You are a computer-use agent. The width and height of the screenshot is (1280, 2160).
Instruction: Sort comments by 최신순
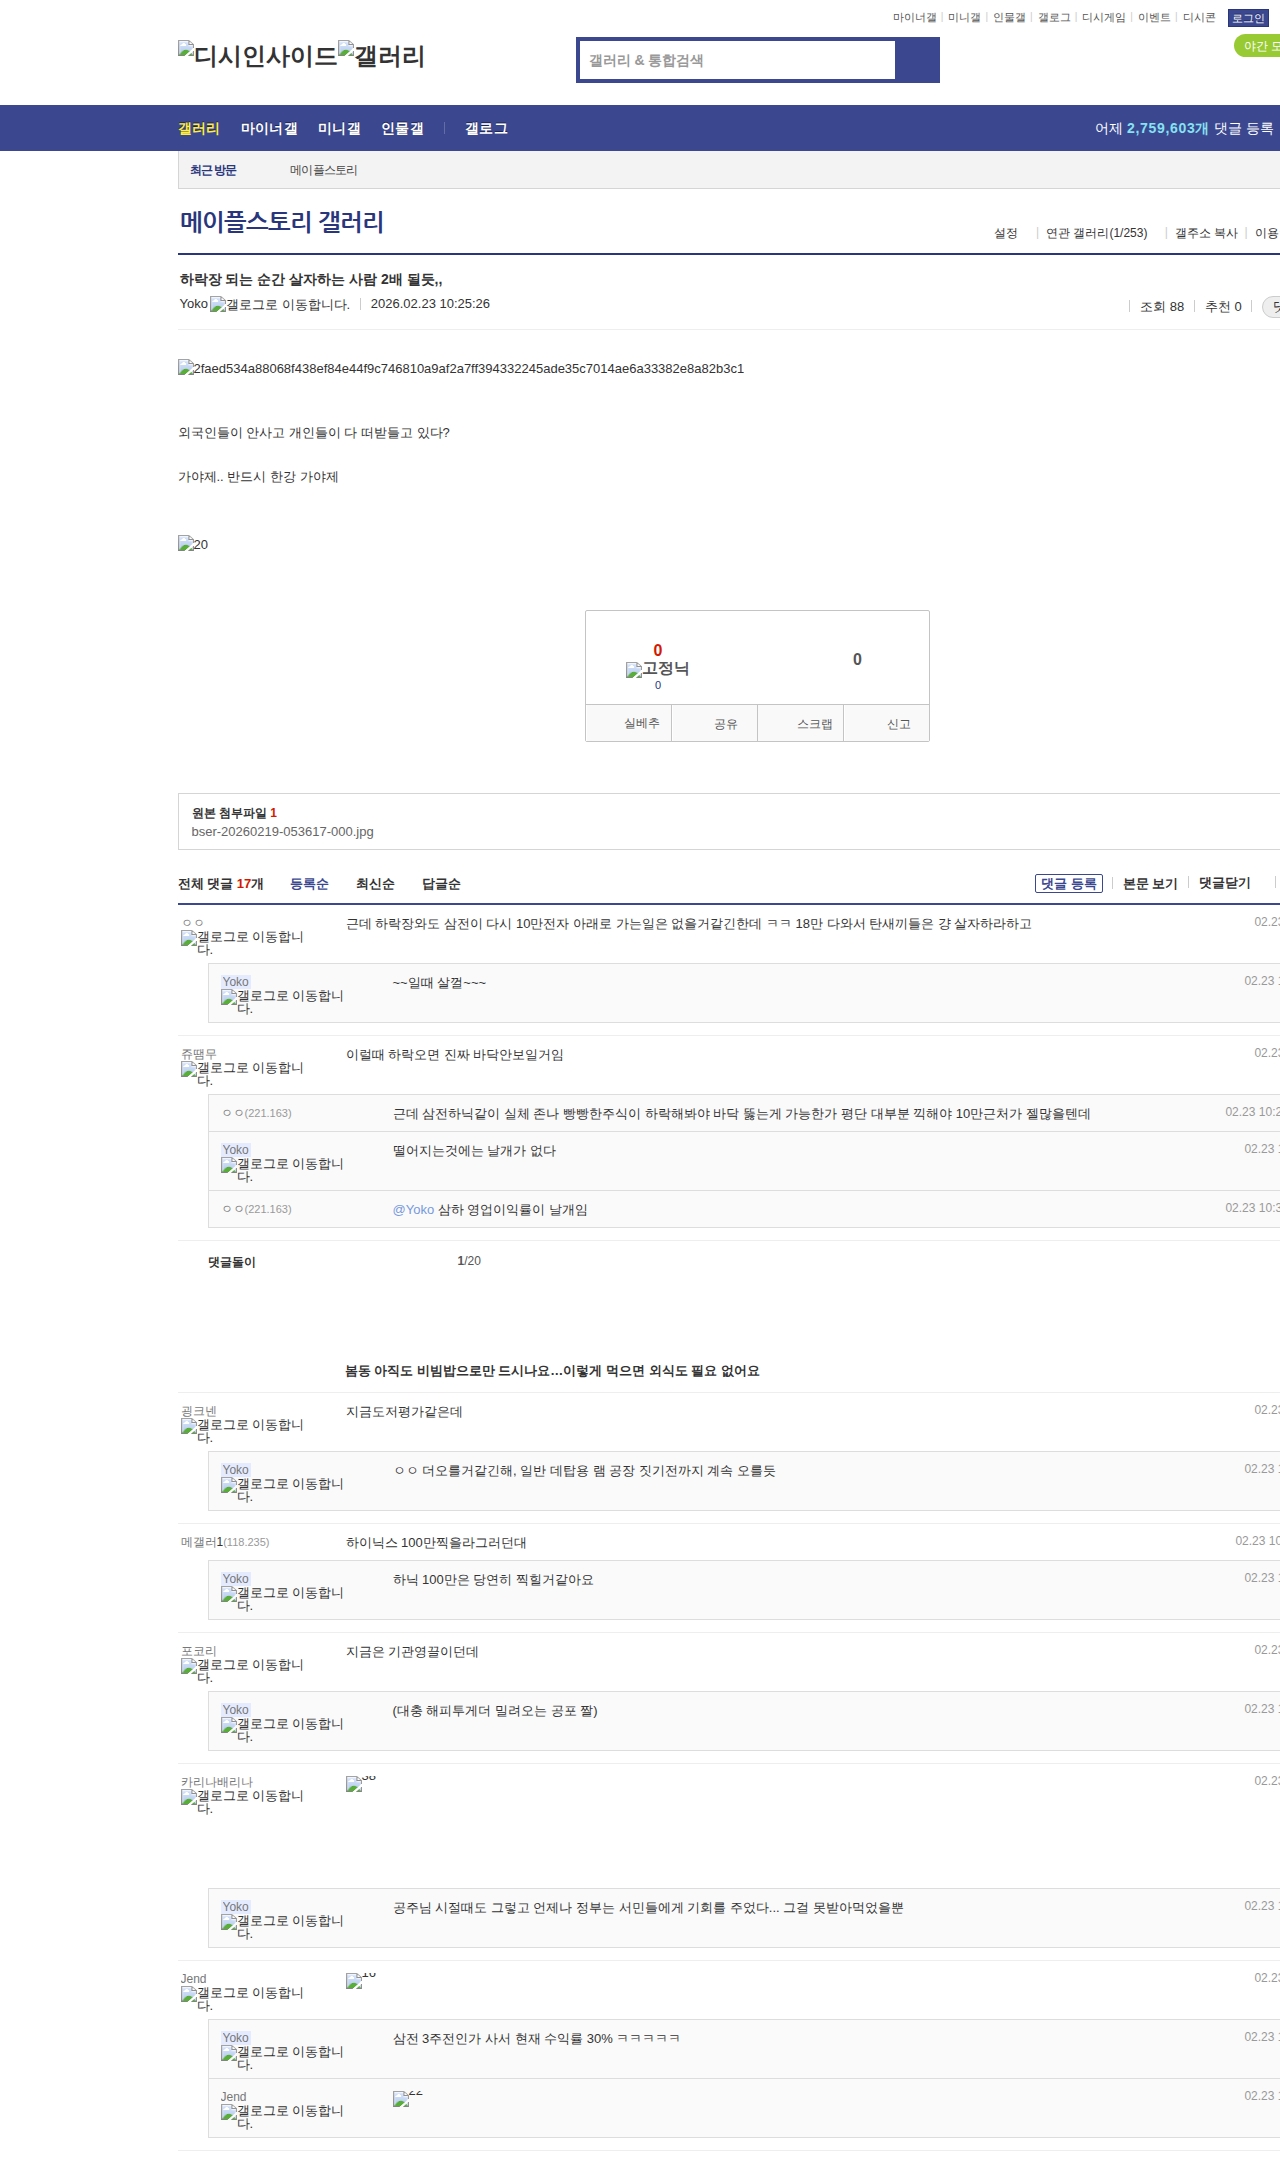375,884
